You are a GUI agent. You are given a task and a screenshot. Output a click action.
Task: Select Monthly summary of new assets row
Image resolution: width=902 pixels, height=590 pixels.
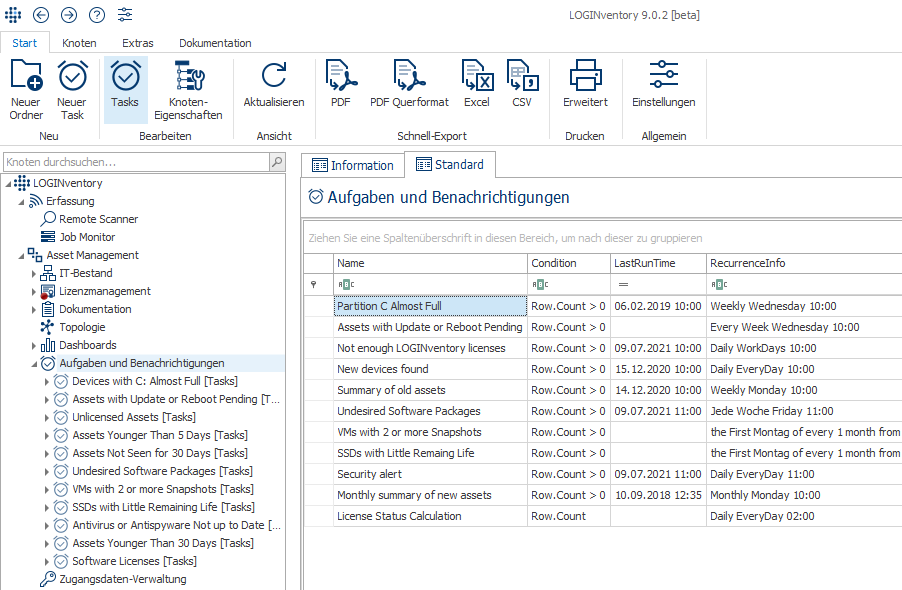point(603,495)
